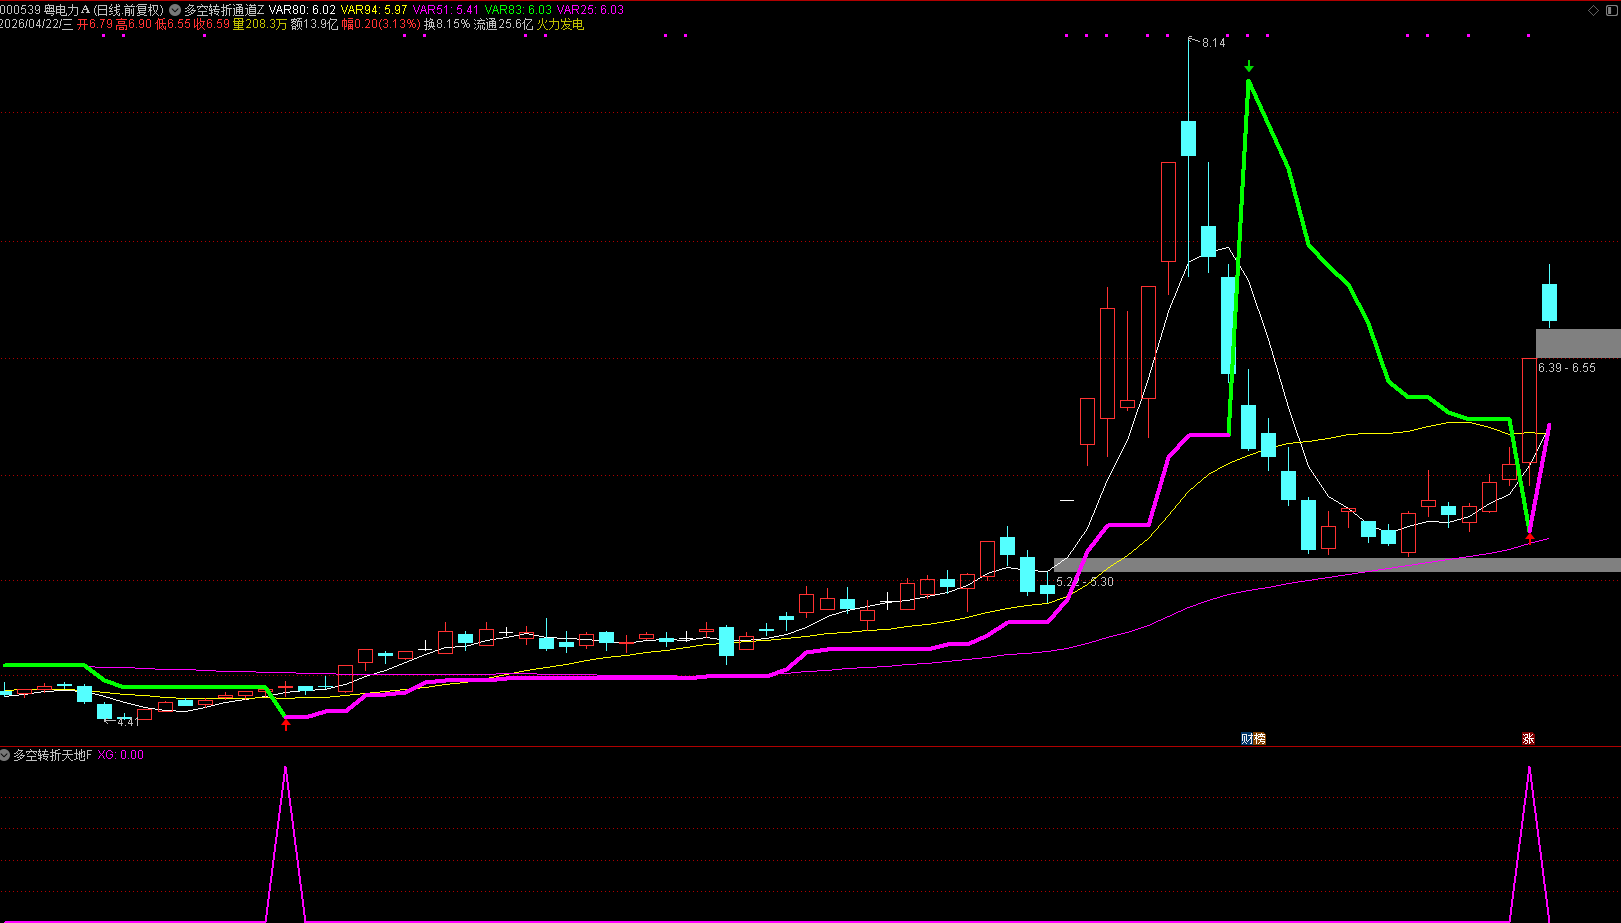1621x923 pixels.
Task: Click the diamond icon at top right
Action: 1593,10
